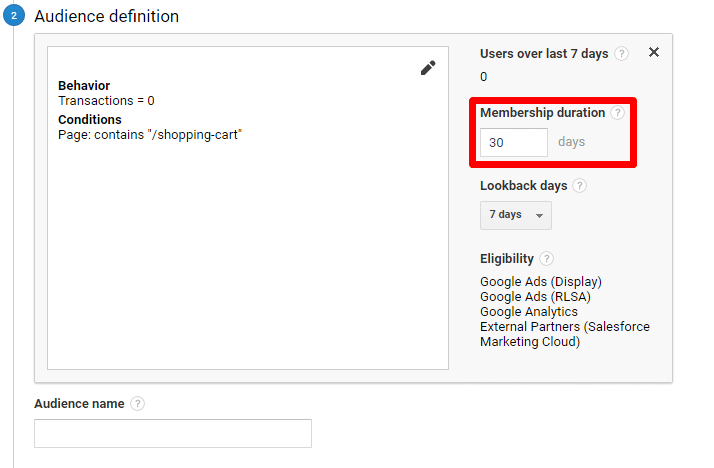Click Google Analytics eligibility entry
Viewport: 714px width, 468px height.
[529, 312]
